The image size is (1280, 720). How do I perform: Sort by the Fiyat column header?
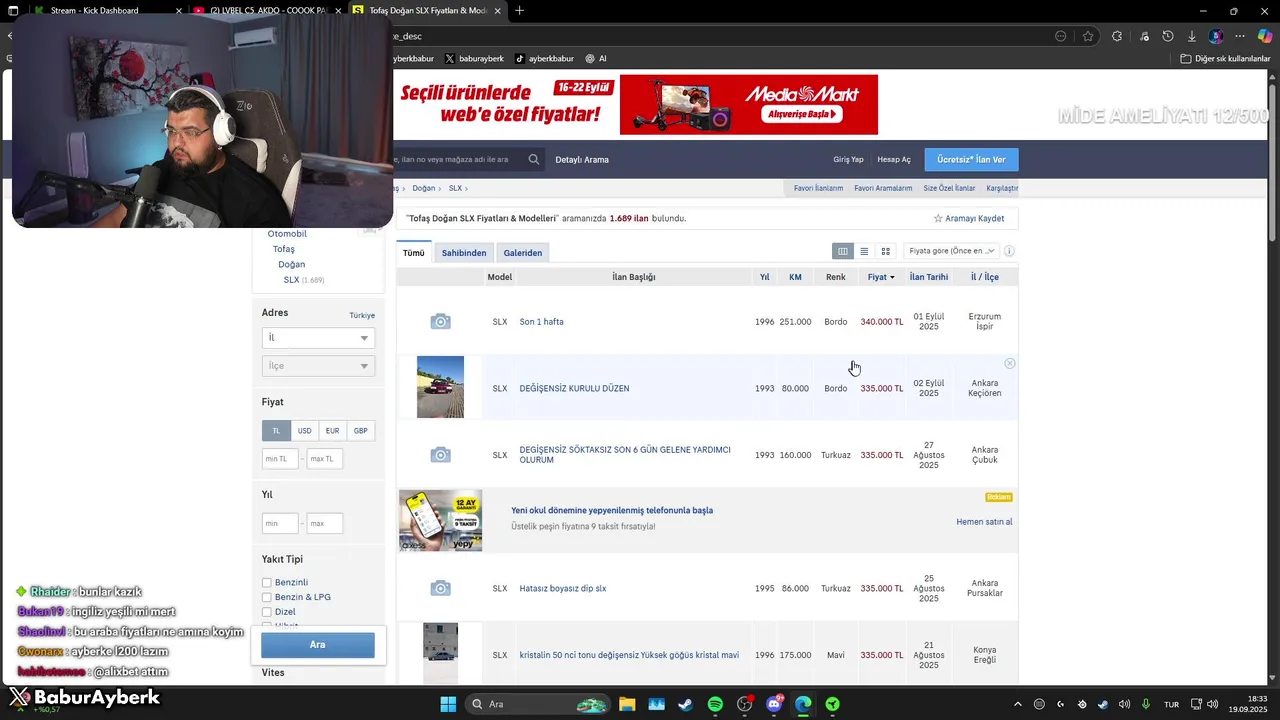click(x=881, y=277)
